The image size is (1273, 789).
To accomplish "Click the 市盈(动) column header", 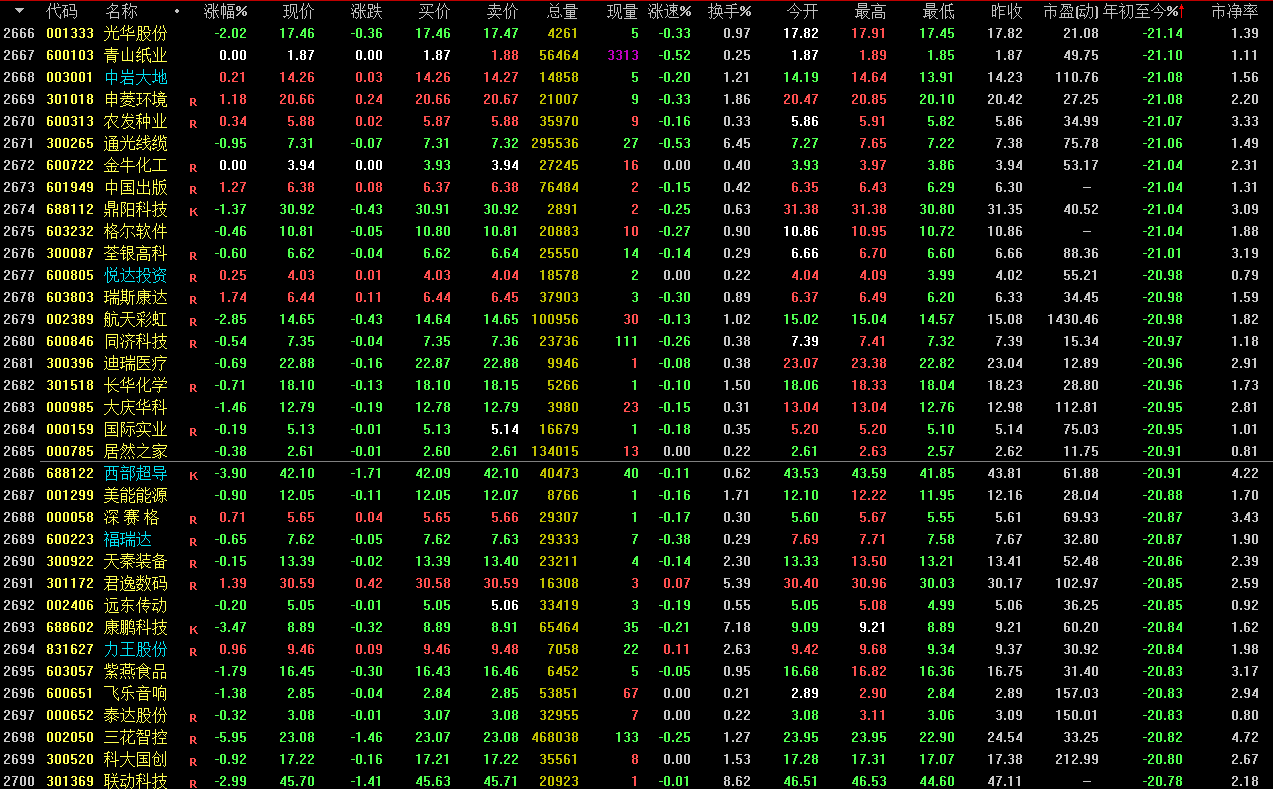I will (1070, 12).
